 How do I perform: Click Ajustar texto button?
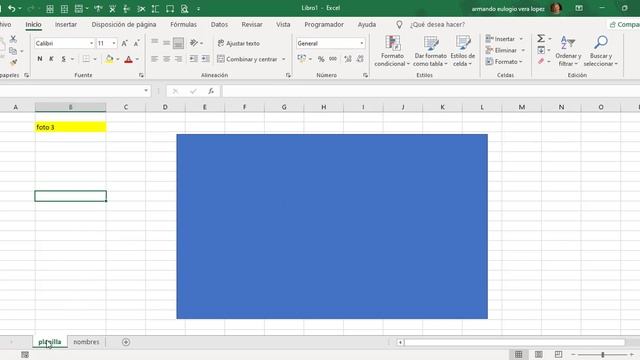239,43
